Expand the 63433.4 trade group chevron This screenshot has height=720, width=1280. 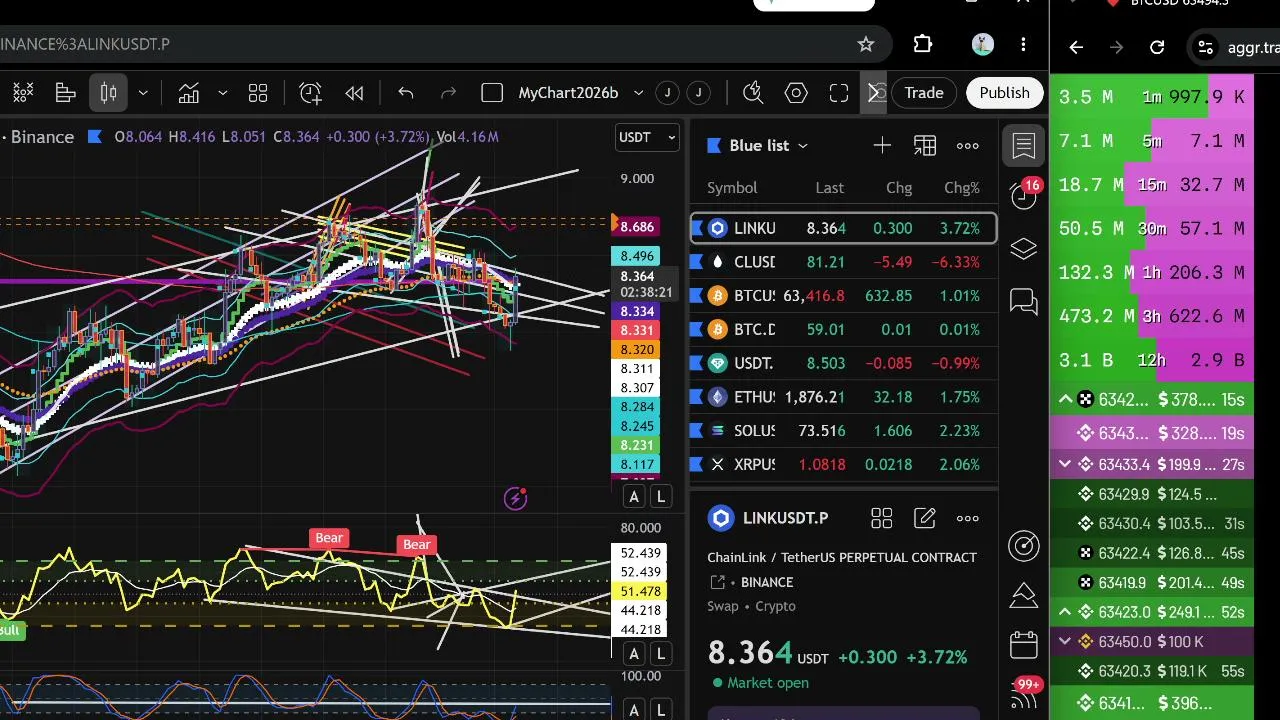click(x=1066, y=464)
